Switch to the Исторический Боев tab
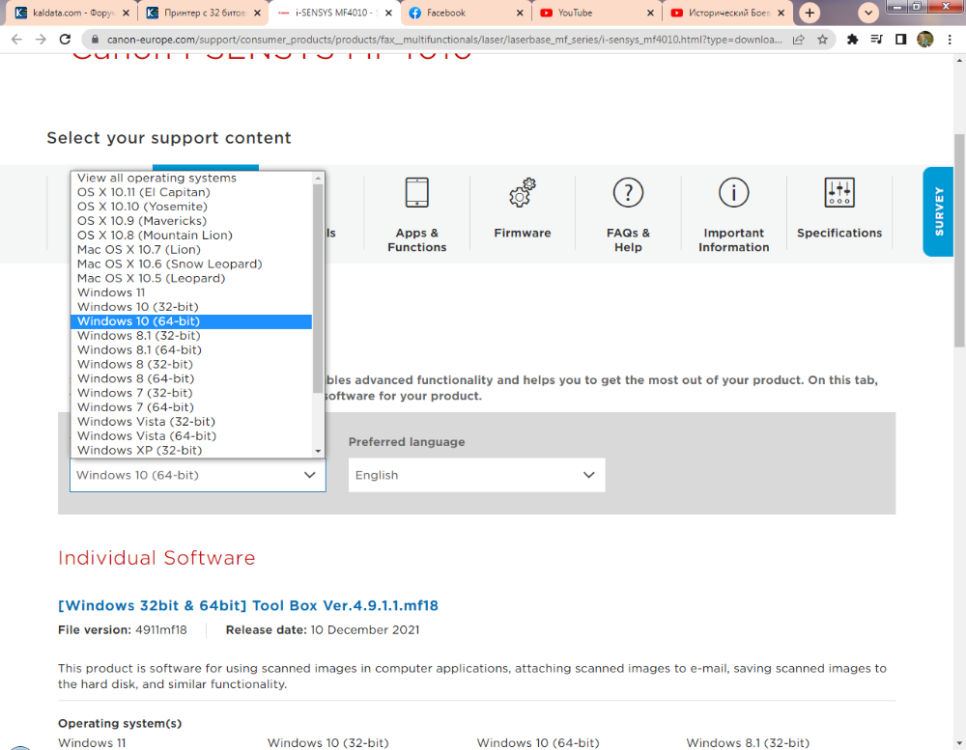 coord(727,12)
